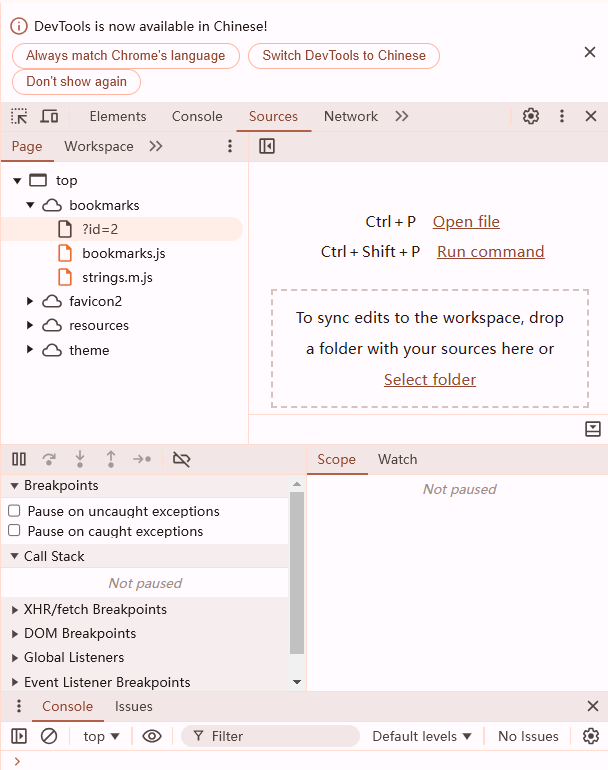
Task: Open the ?id=2 file in tree
Action: (122, 229)
